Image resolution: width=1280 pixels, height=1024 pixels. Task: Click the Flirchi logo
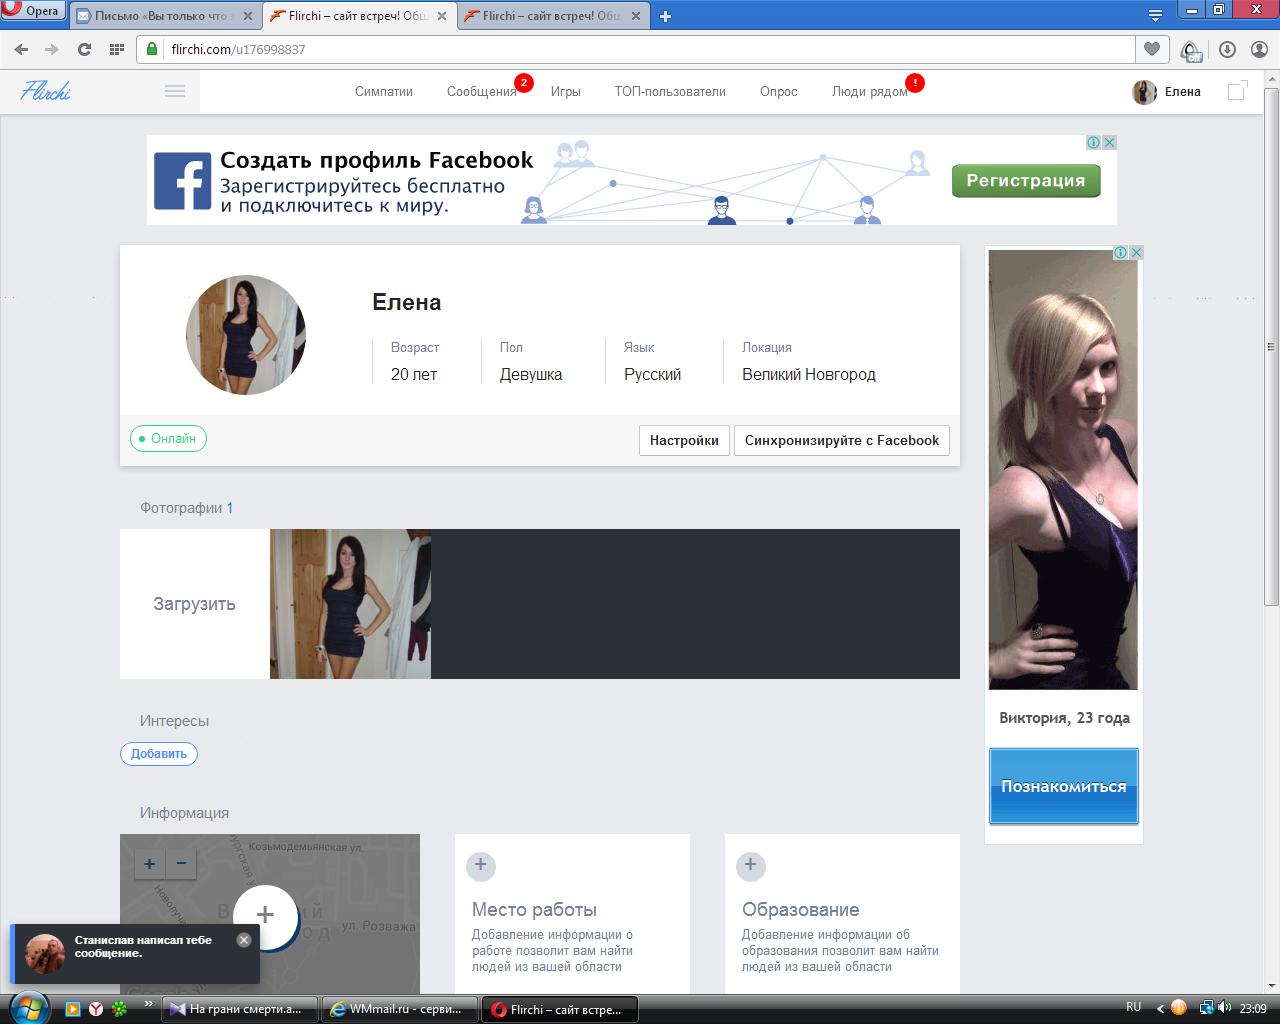pos(46,91)
